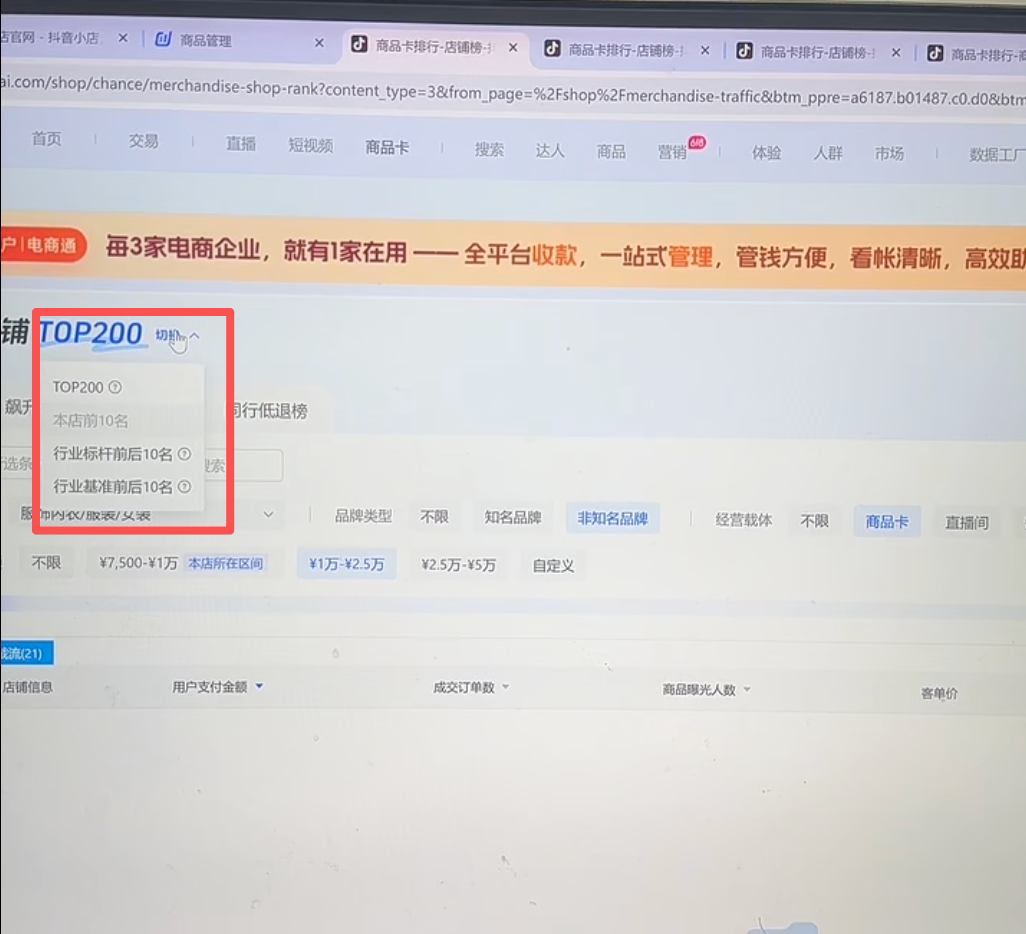Select the ¥1万-¥2.5万 price range
This screenshot has height=934, width=1026.
tap(346, 564)
